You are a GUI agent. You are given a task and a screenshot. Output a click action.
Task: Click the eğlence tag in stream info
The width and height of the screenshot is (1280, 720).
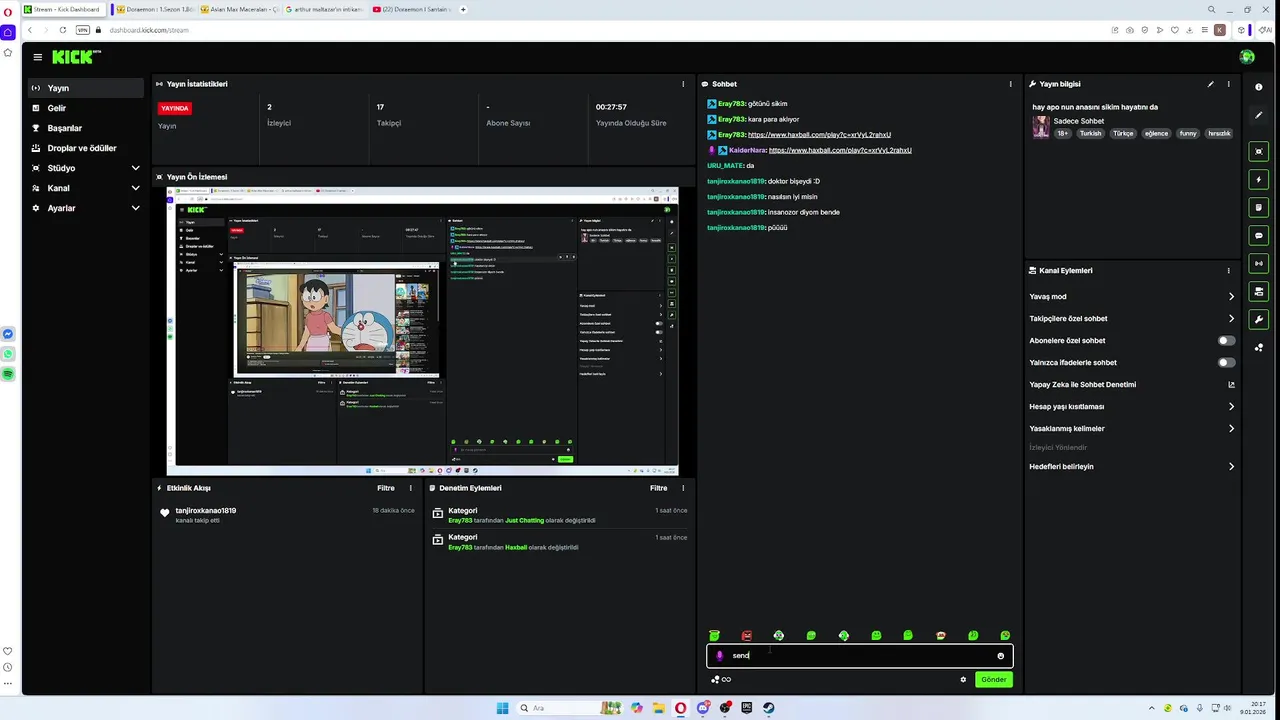coord(1156,133)
